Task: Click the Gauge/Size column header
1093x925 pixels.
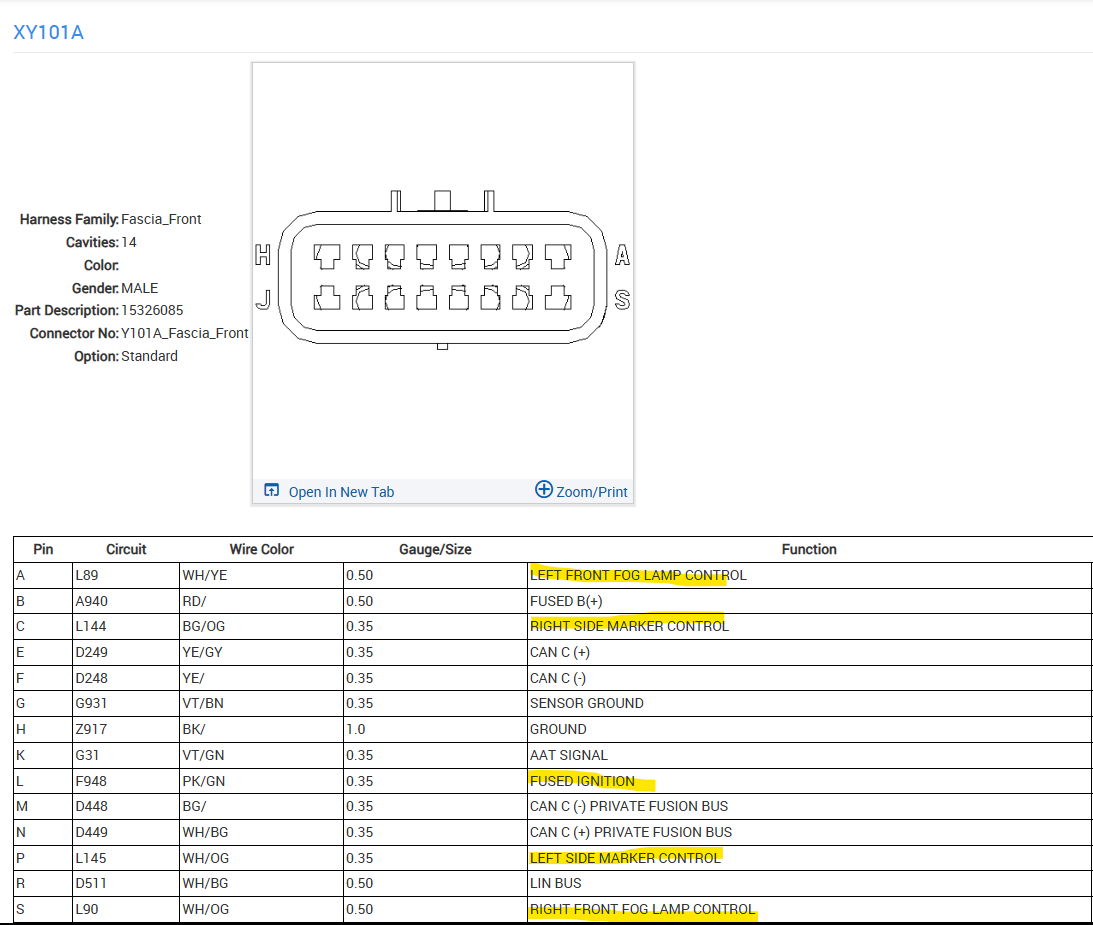Action: [435, 549]
